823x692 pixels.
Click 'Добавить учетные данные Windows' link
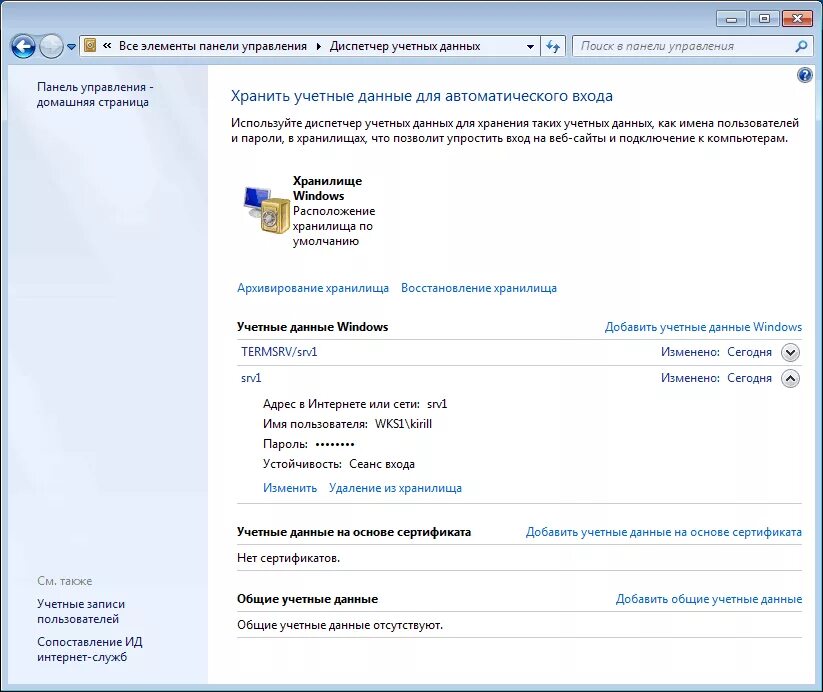click(703, 327)
